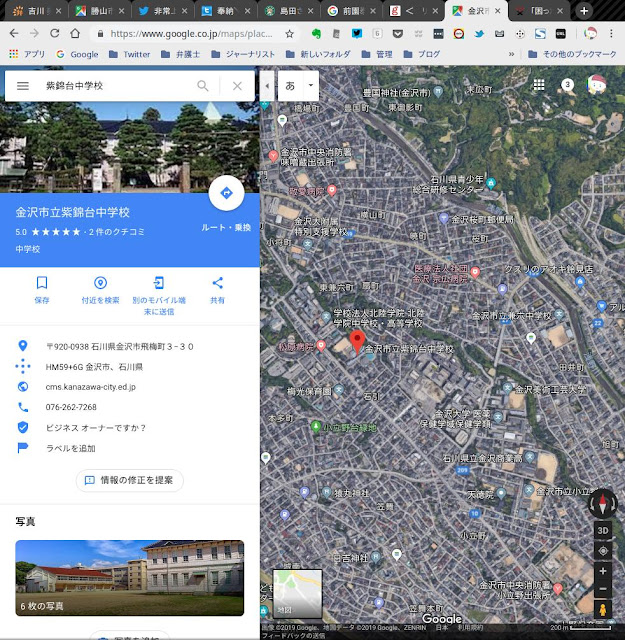Open the Chrome three-dot menu
Image resolution: width=625 pixels, height=640 pixels.
point(611,33)
